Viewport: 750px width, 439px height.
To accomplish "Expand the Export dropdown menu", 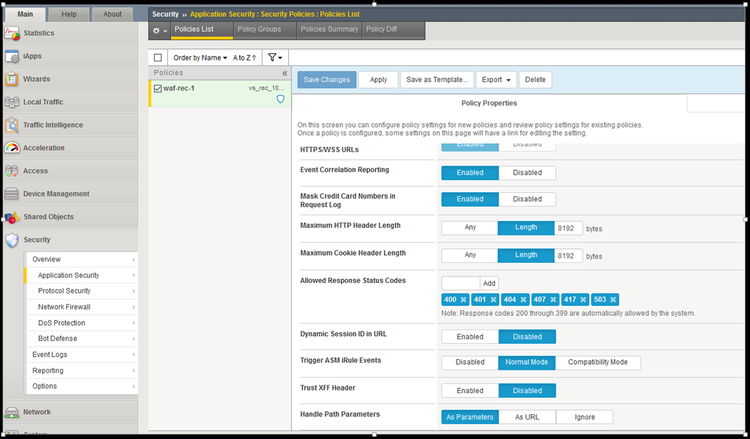I will (x=497, y=79).
